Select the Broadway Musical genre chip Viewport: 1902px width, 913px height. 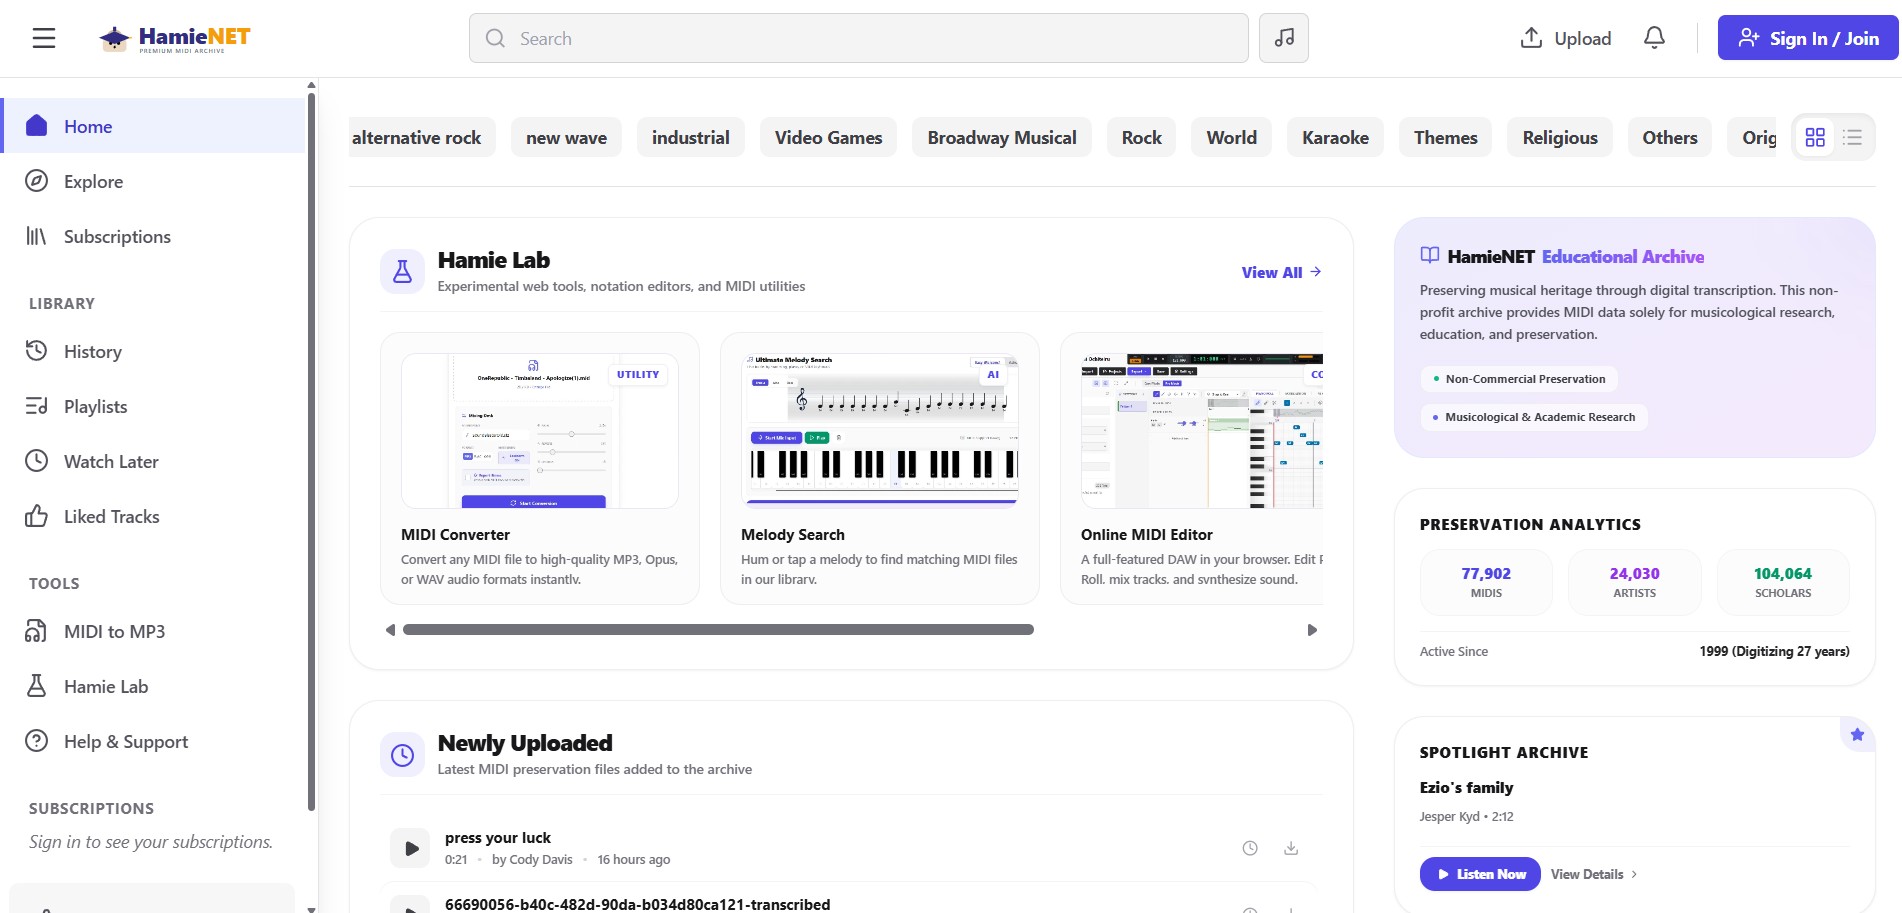tap(1002, 138)
